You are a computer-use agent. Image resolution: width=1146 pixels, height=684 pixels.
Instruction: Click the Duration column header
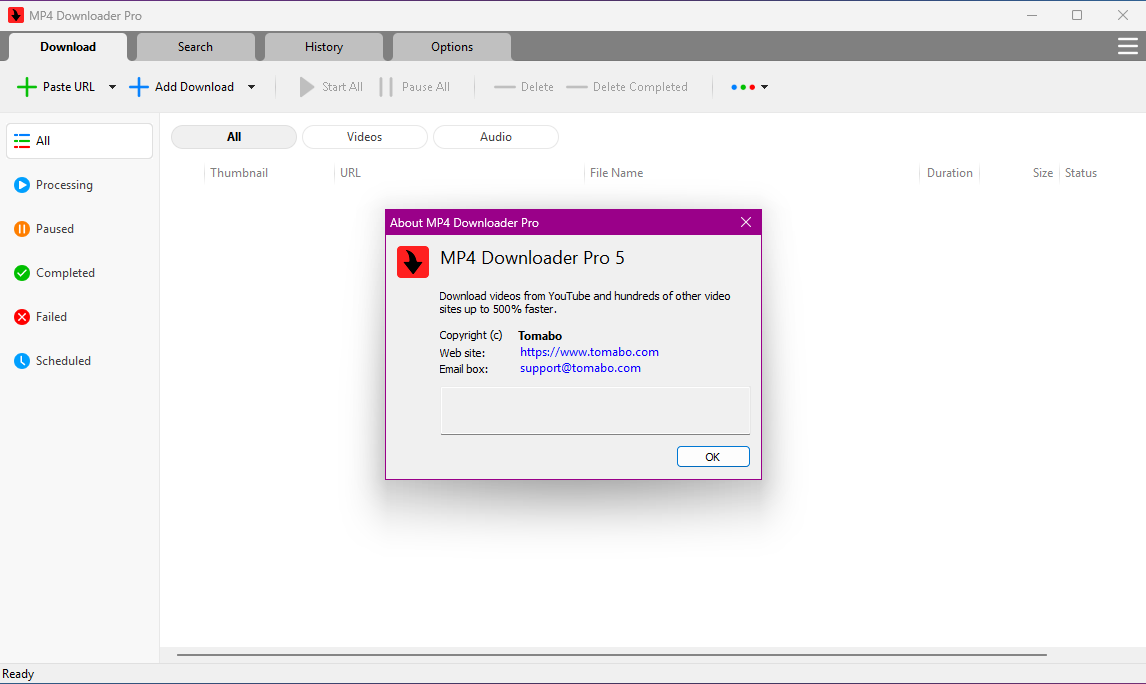[x=949, y=172]
